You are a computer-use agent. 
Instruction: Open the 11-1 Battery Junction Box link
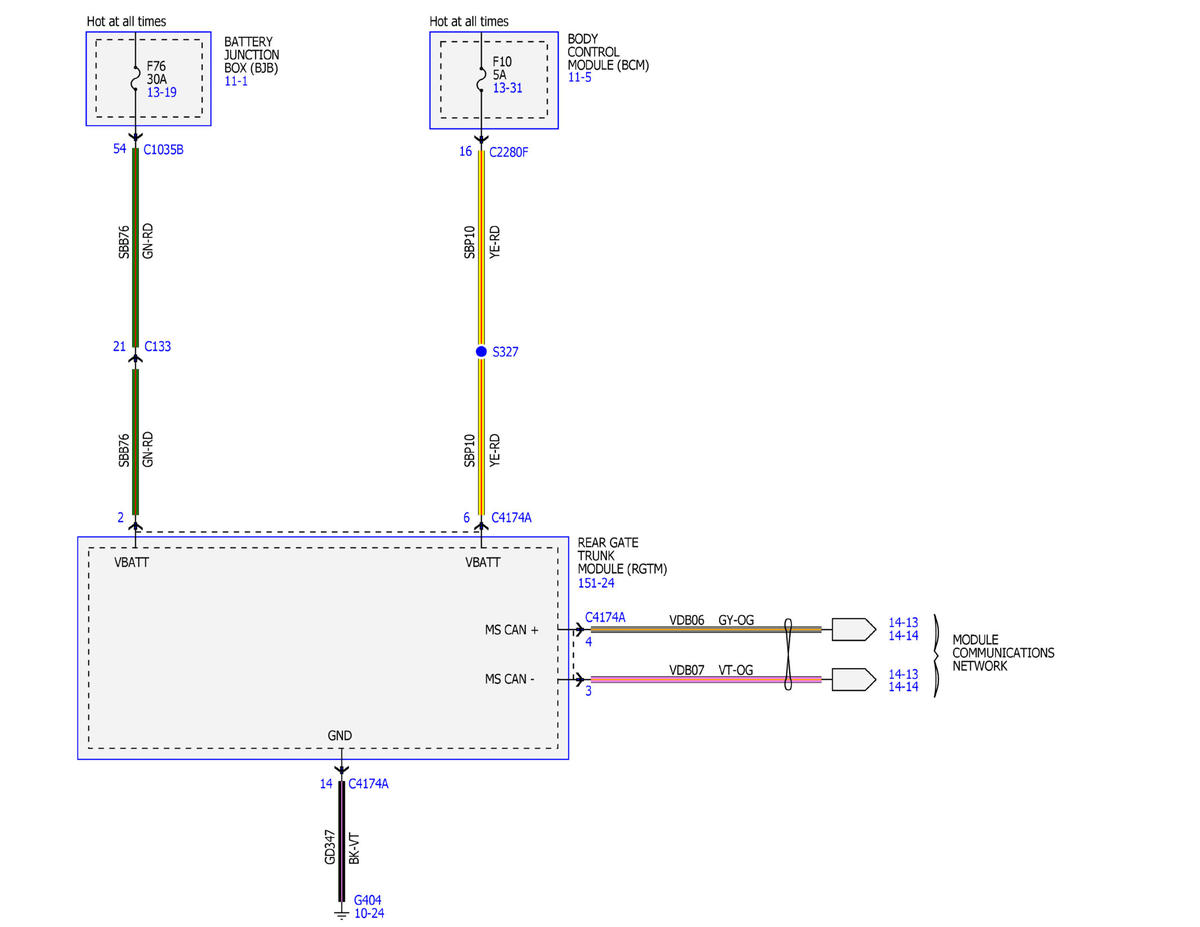[235, 81]
